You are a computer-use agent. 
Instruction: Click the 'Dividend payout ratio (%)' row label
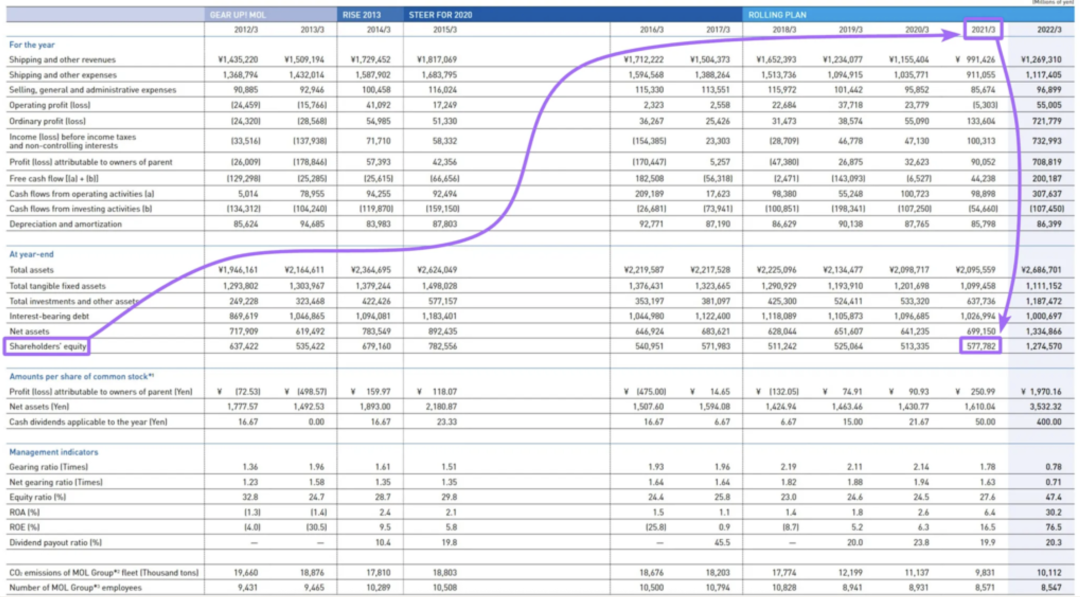pyautogui.click(x=56, y=542)
